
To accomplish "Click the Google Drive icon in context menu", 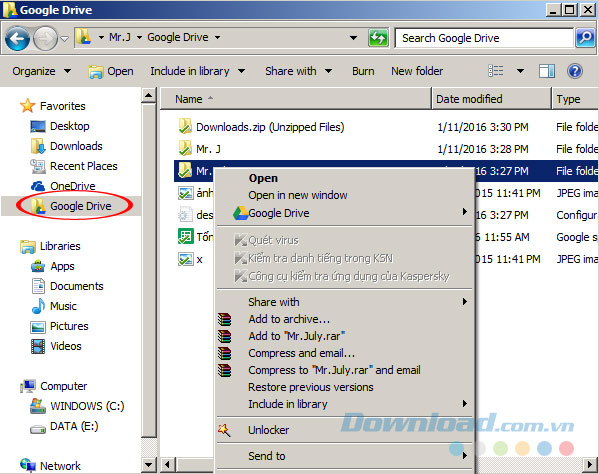I will (x=241, y=213).
